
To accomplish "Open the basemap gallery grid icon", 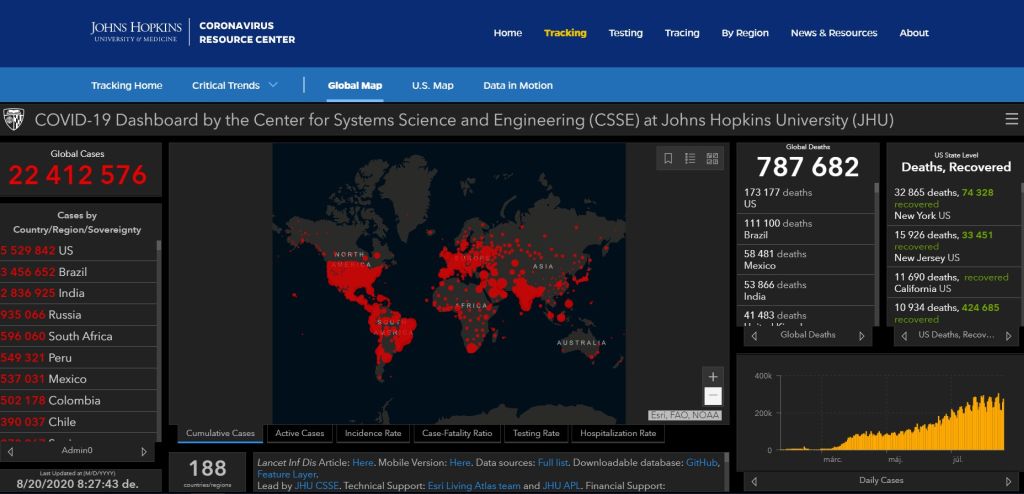I will tap(712, 158).
